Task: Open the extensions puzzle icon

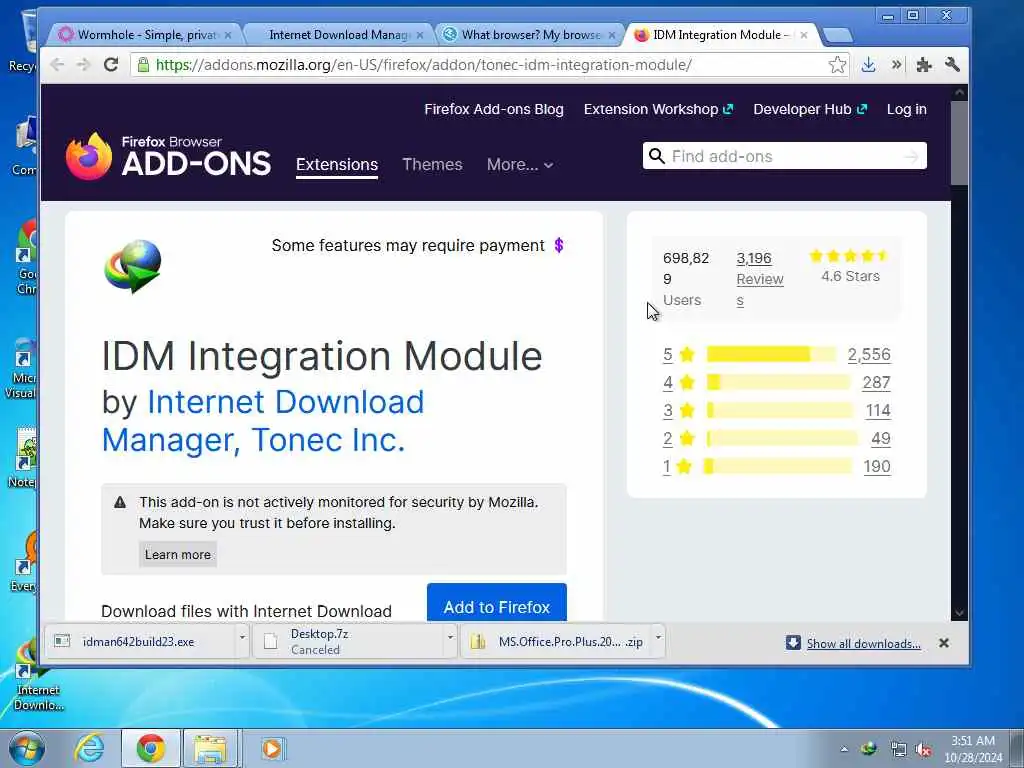Action: click(923, 65)
